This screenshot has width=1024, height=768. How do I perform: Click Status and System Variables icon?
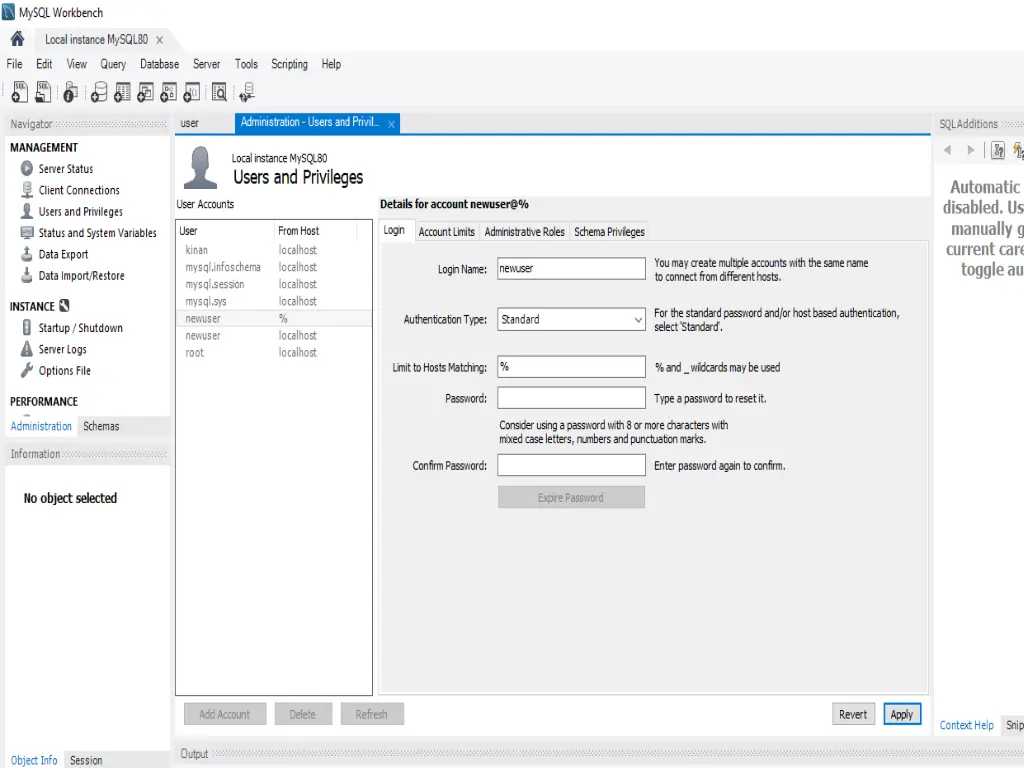click(27, 232)
